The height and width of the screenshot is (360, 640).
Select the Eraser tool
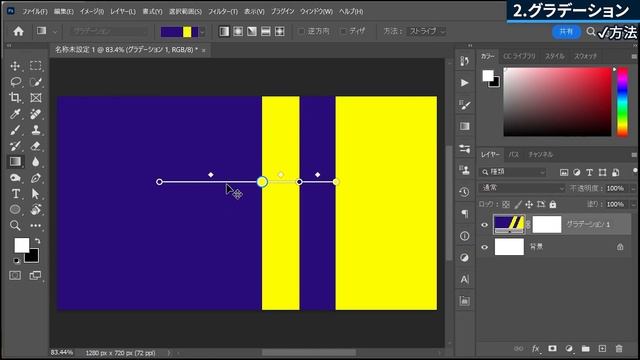tap(36, 146)
